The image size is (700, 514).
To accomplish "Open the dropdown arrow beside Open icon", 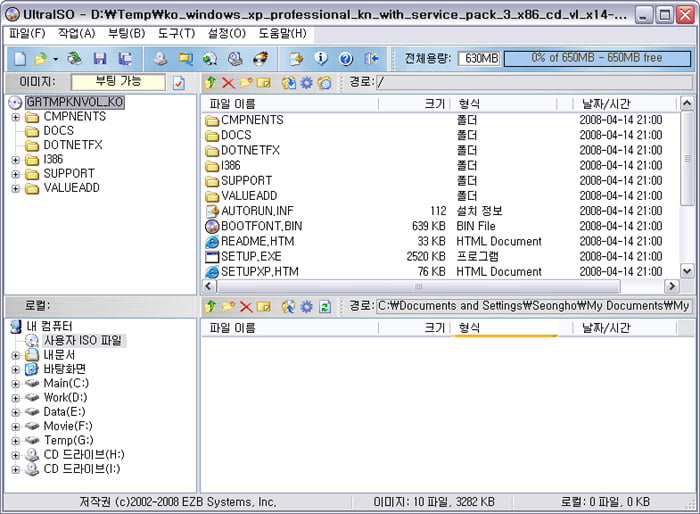I will pos(55,59).
